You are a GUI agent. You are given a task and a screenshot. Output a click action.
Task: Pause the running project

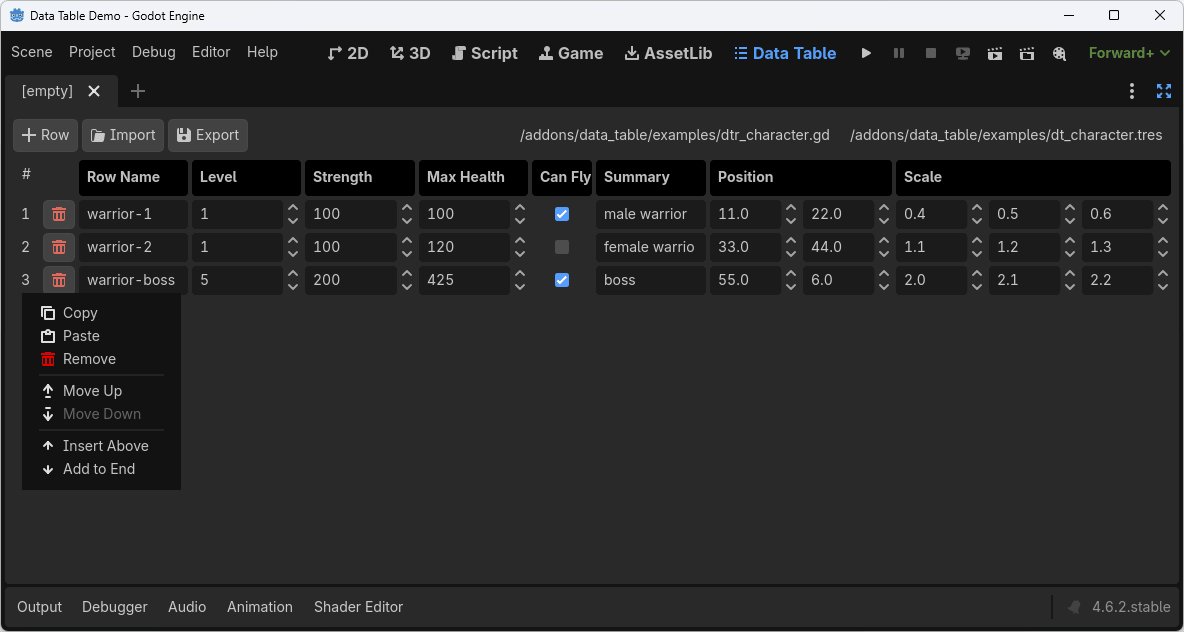pyautogui.click(x=899, y=53)
